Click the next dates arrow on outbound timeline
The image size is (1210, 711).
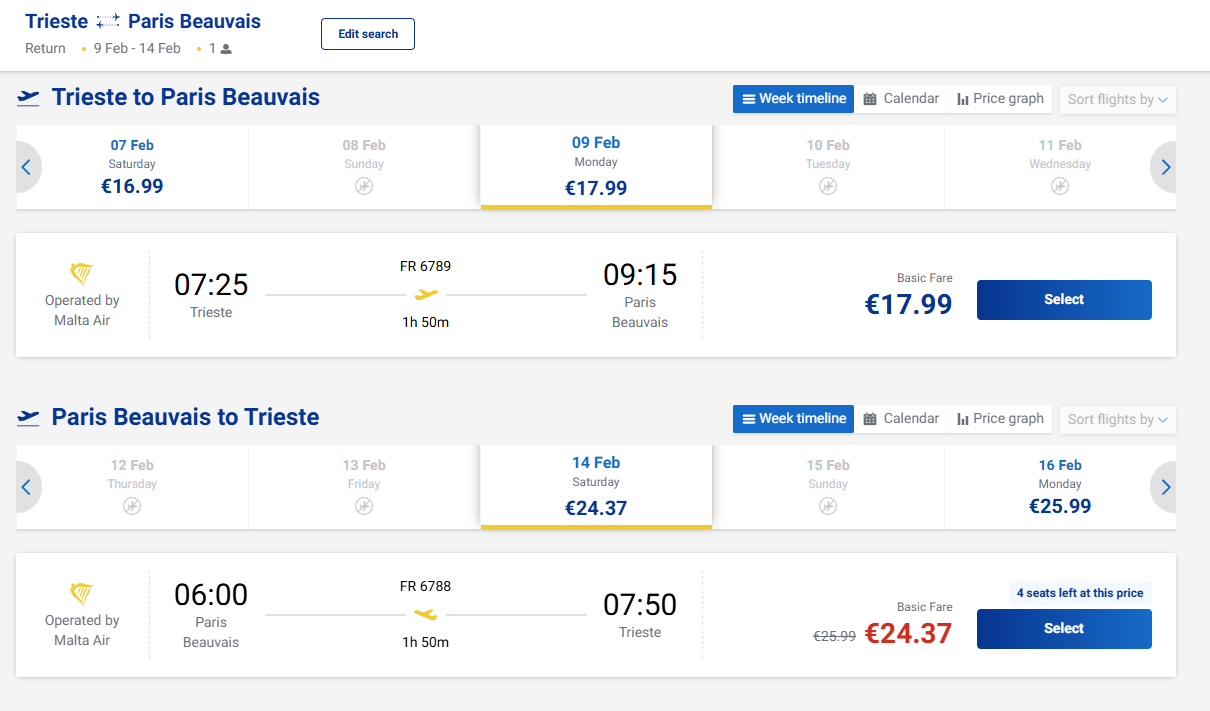coord(1164,168)
